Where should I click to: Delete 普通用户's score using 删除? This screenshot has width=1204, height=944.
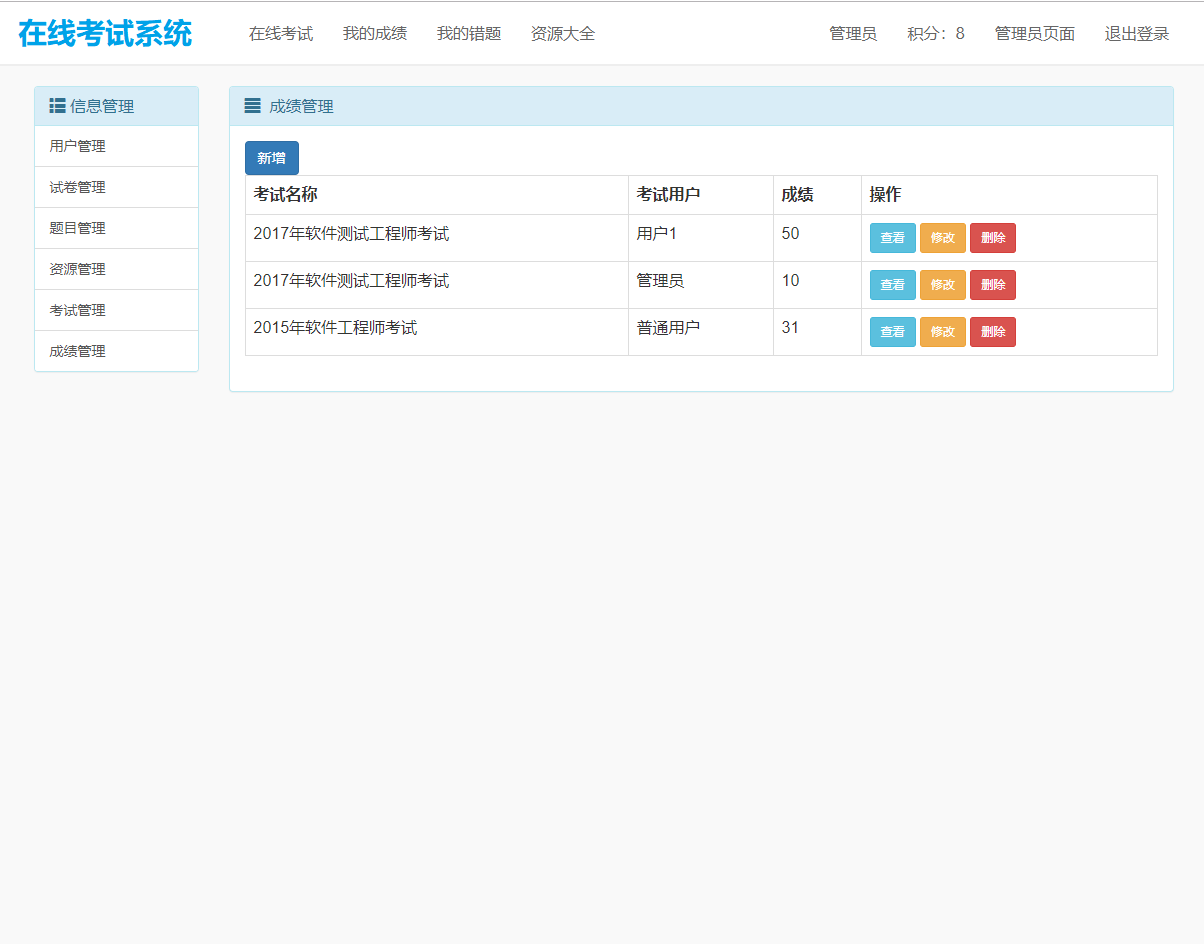click(992, 331)
